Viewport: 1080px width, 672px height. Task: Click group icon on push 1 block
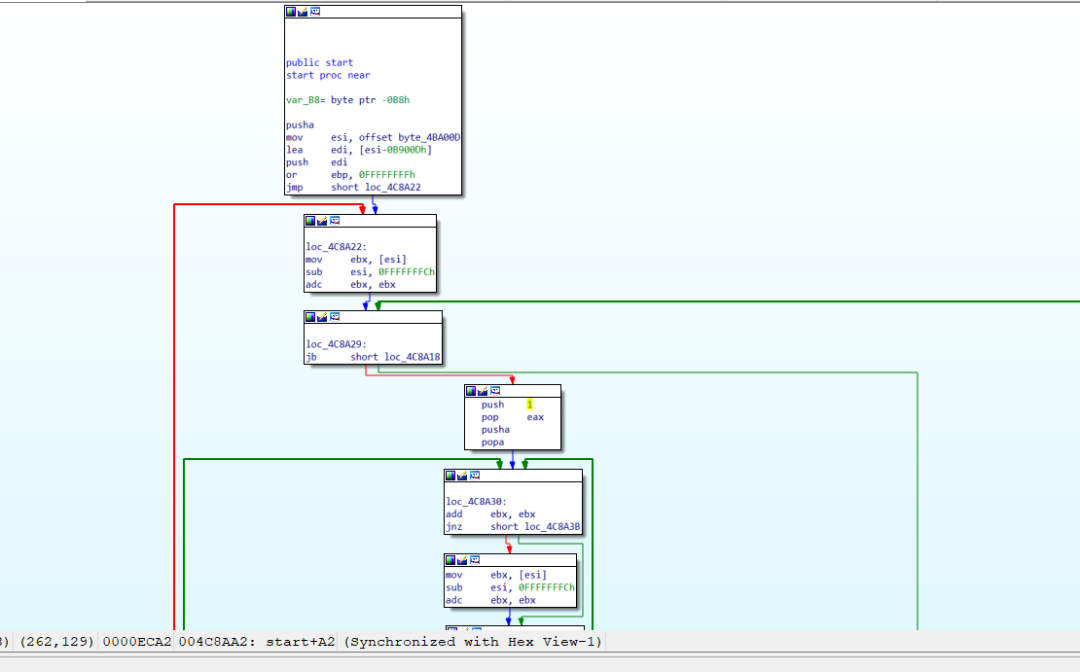point(495,391)
